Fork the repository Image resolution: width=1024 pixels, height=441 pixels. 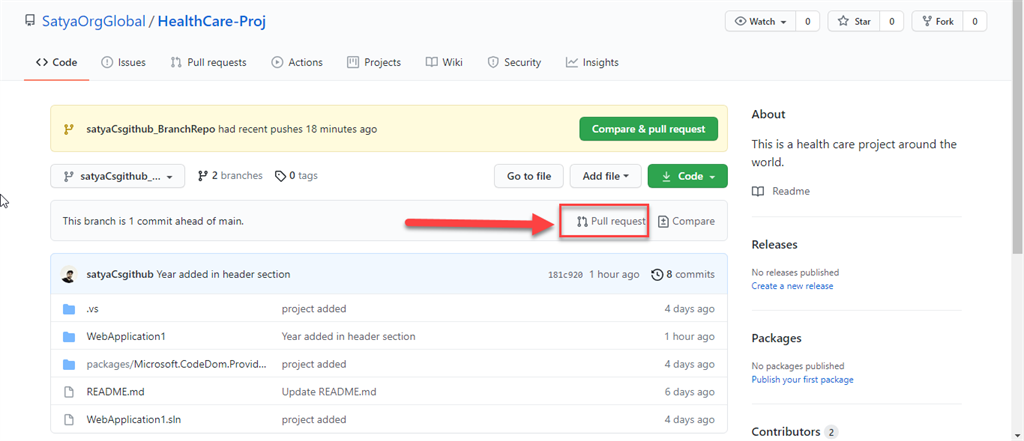click(938, 22)
